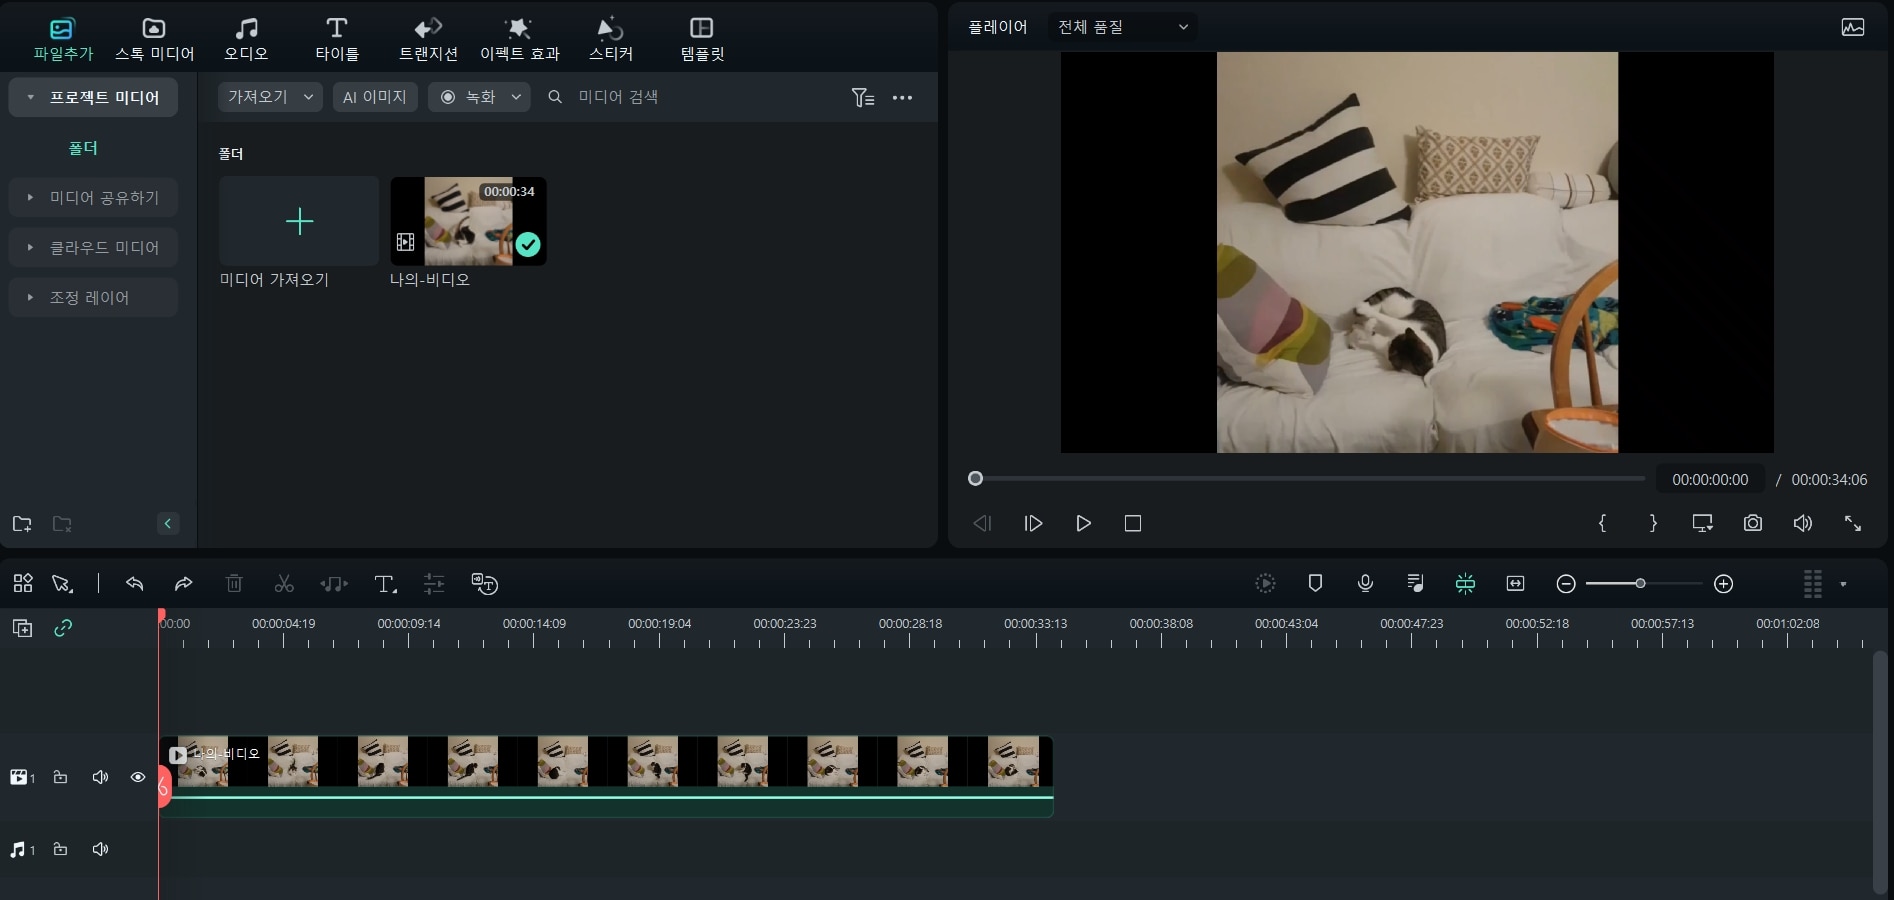Delete the selected clip with the trash icon
Viewport: 1894px width, 900px height.
click(x=234, y=583)
